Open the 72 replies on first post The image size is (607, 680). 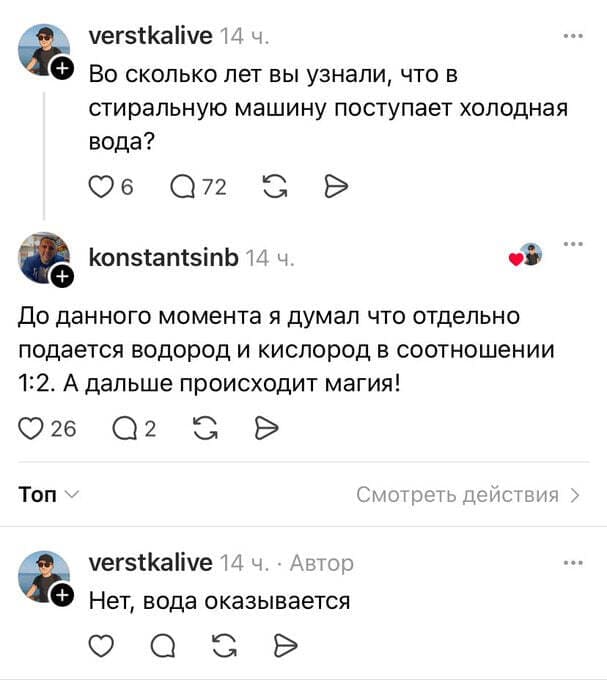point(184,186)
